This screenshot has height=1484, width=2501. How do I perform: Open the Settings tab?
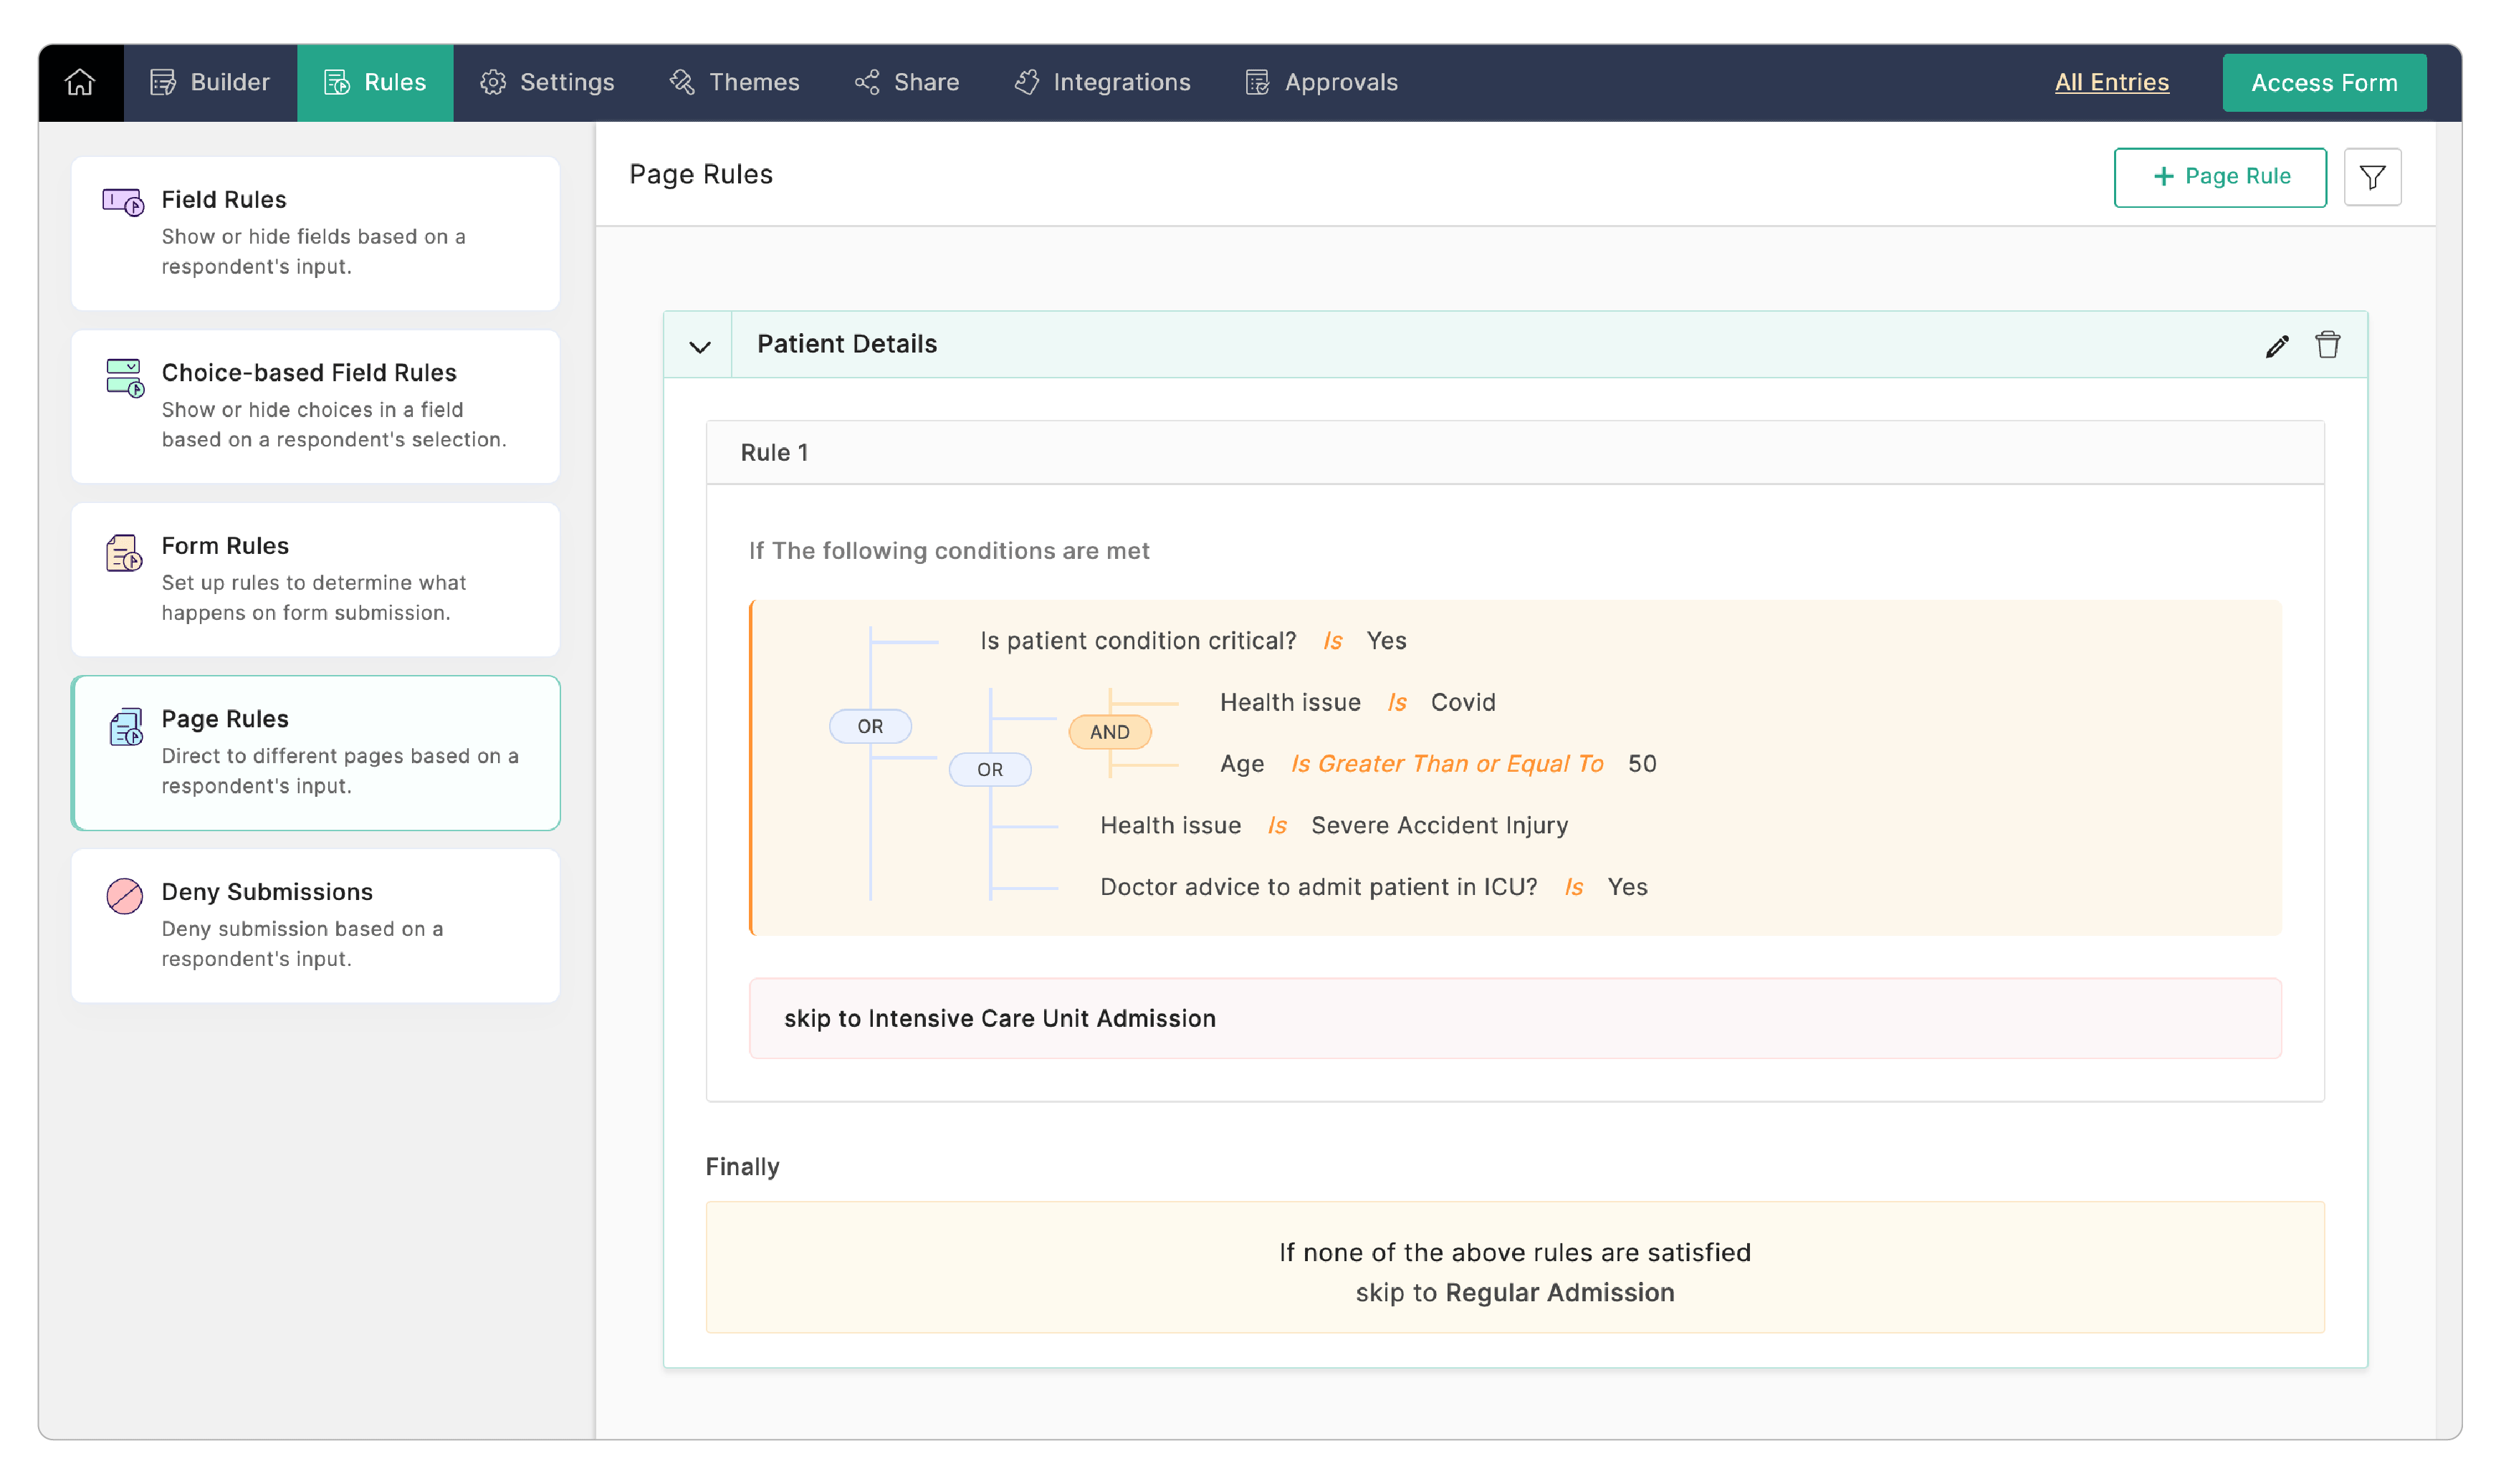[547, 82]
